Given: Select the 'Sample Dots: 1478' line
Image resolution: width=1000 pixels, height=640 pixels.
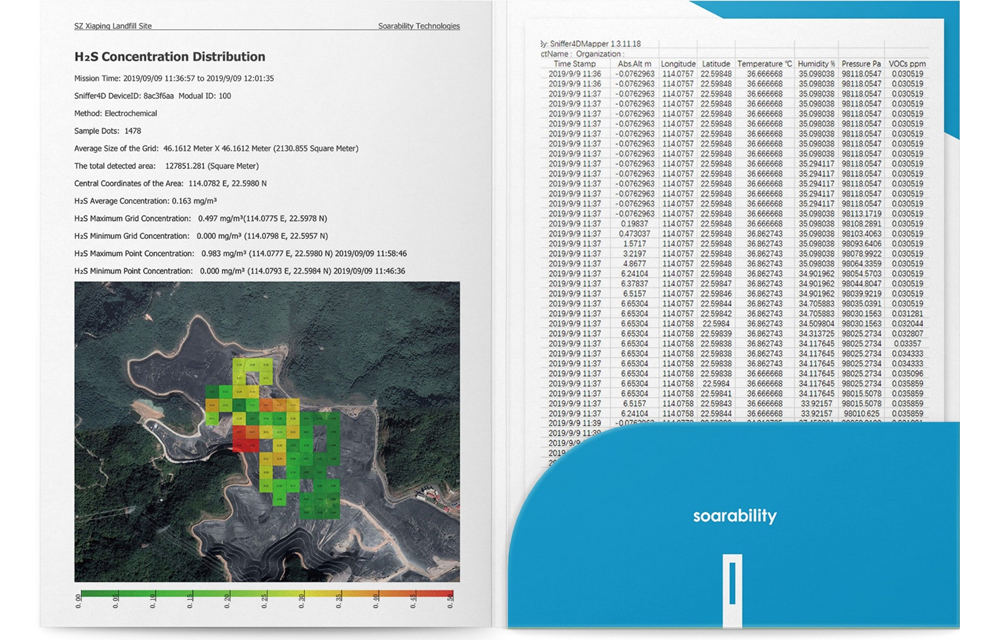Looking at the screenshot, I should point(108,131).
